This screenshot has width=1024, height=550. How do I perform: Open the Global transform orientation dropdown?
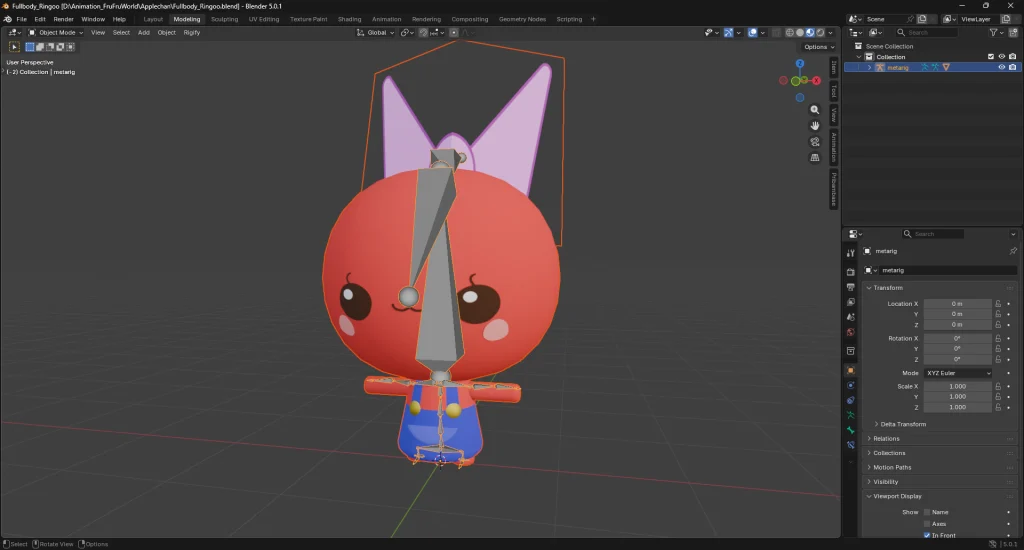[376, 33]
